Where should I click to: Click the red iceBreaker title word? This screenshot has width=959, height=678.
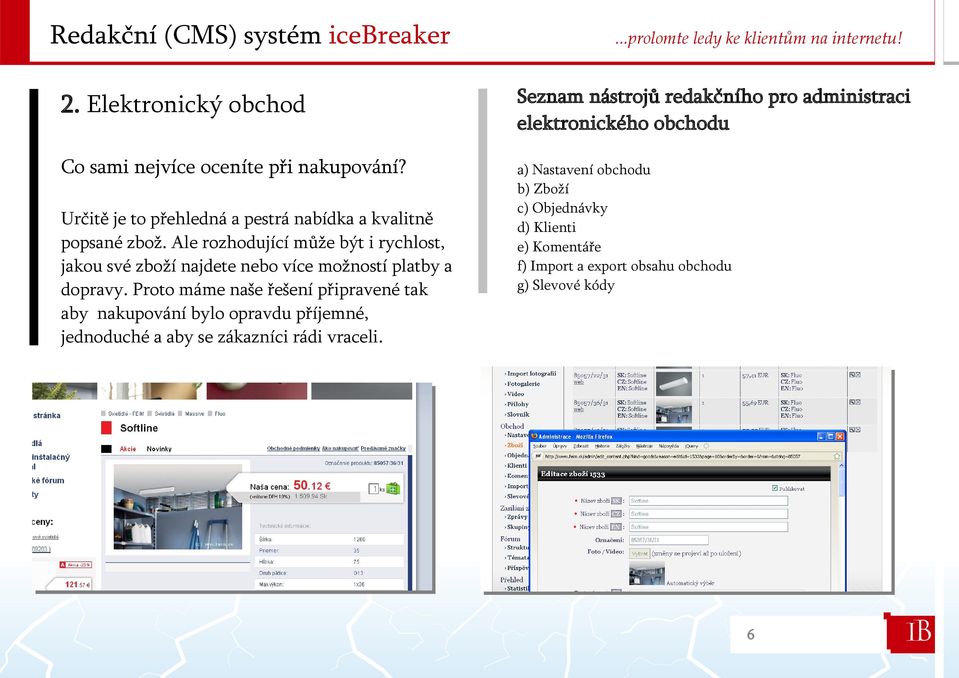[x=389, y=35]
